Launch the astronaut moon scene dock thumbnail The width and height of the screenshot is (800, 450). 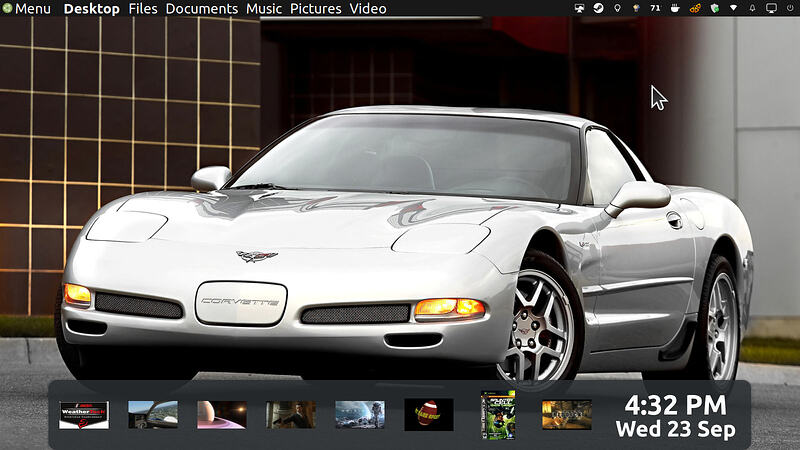coord(360,414)
